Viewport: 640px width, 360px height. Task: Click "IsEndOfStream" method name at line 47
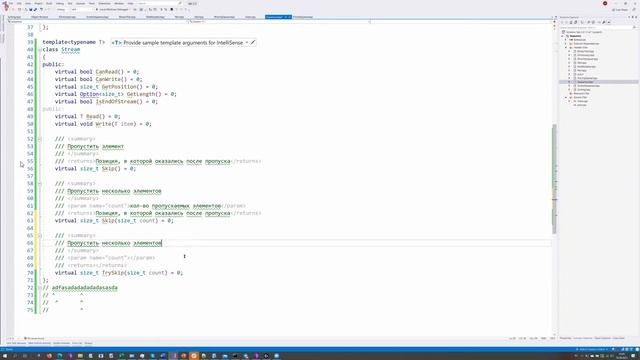116,102
